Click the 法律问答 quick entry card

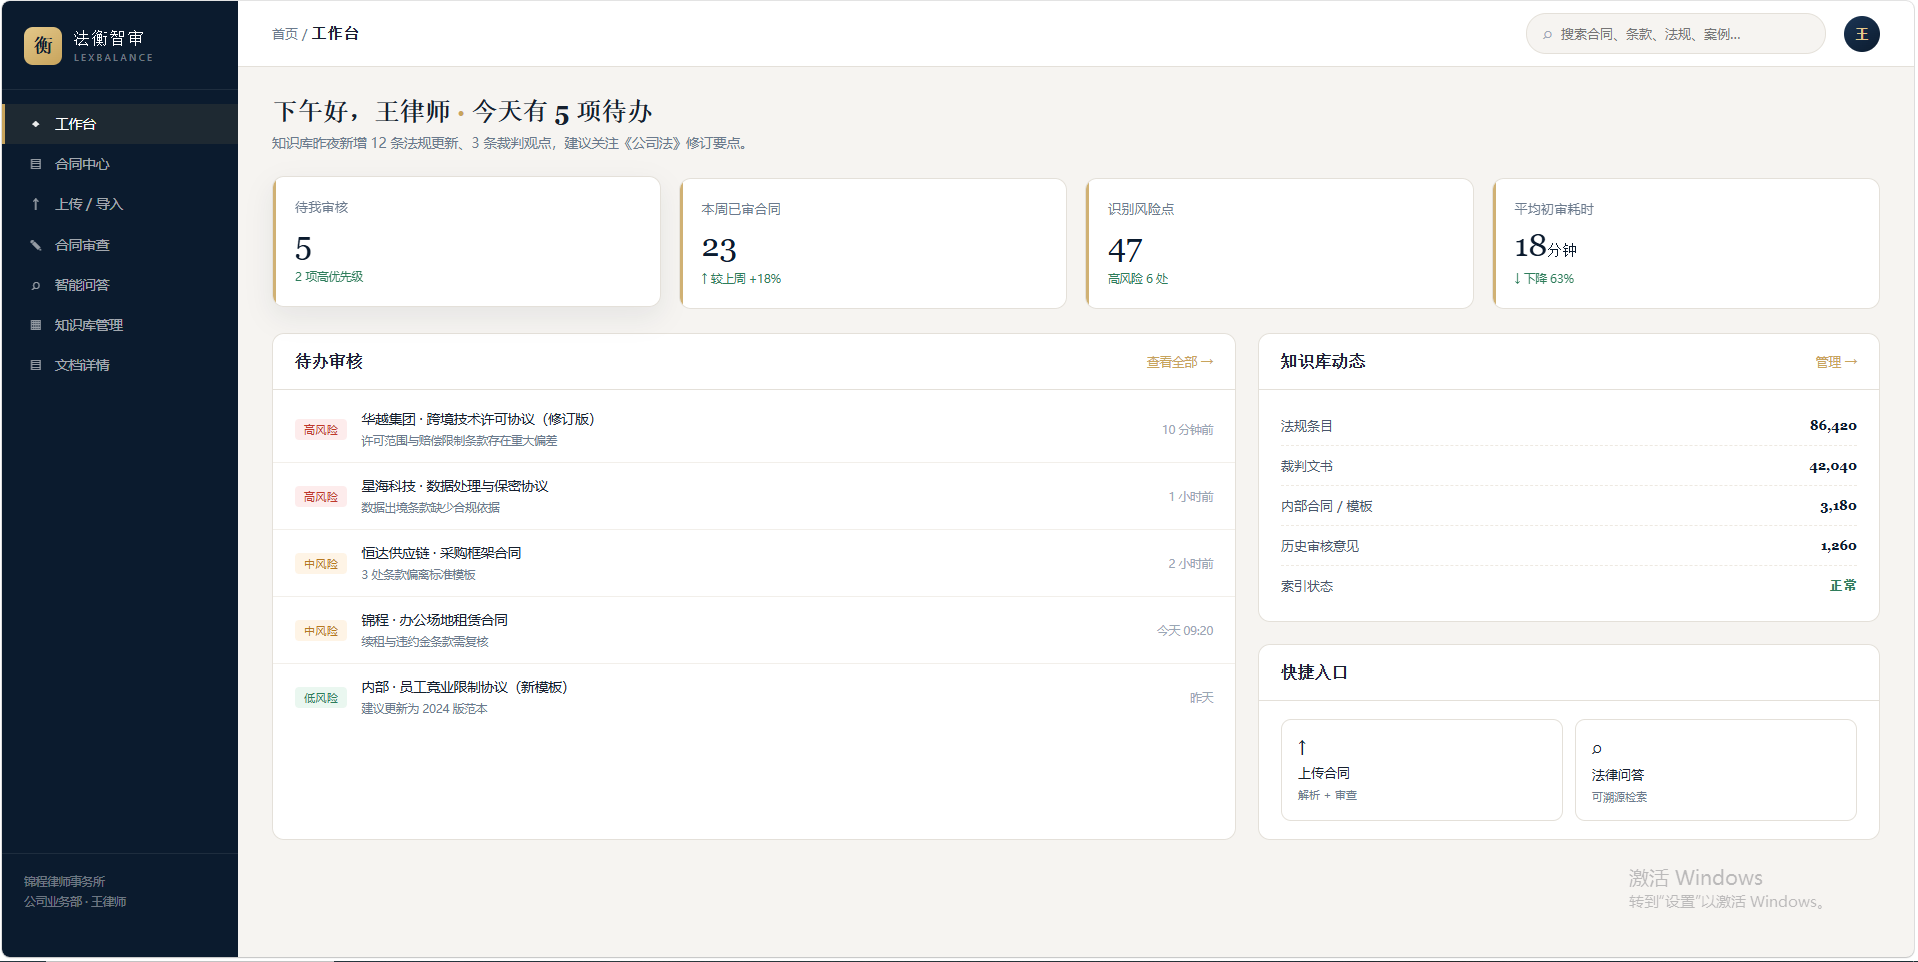(1715, 770)
